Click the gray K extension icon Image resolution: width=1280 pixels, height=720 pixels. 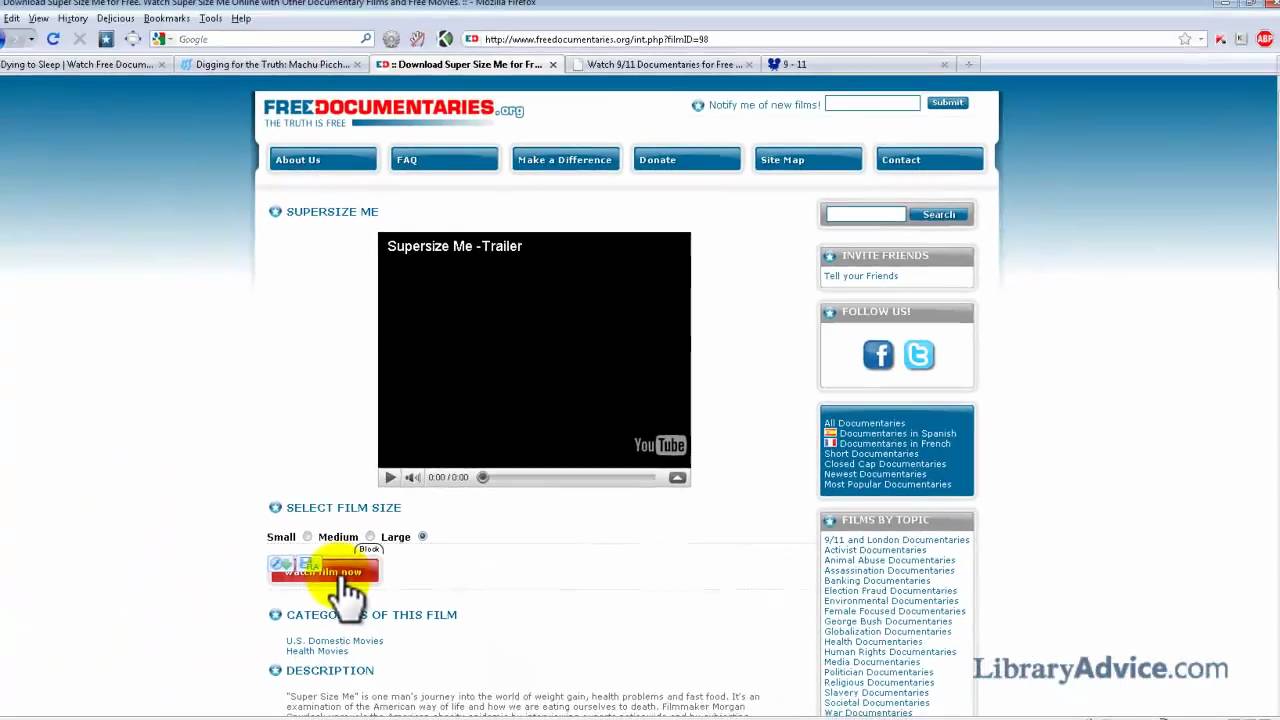coord(1242,39)
